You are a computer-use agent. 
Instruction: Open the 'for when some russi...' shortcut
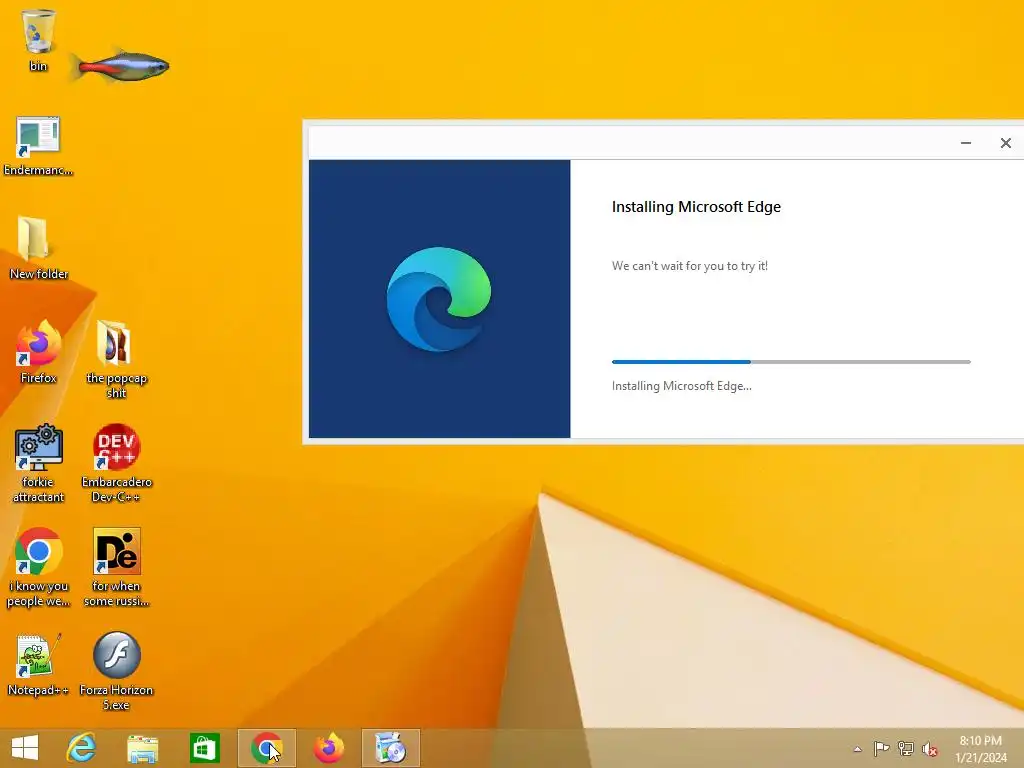[116, 567]
